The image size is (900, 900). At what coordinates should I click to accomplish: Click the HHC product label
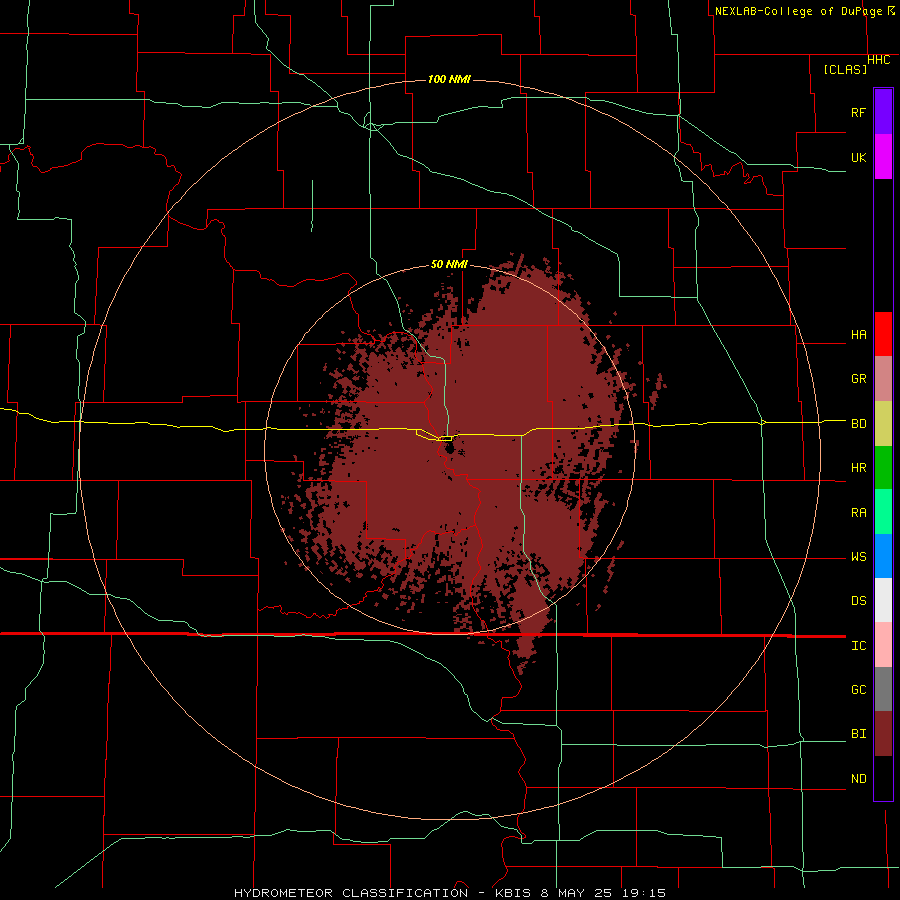coord(878,60)
